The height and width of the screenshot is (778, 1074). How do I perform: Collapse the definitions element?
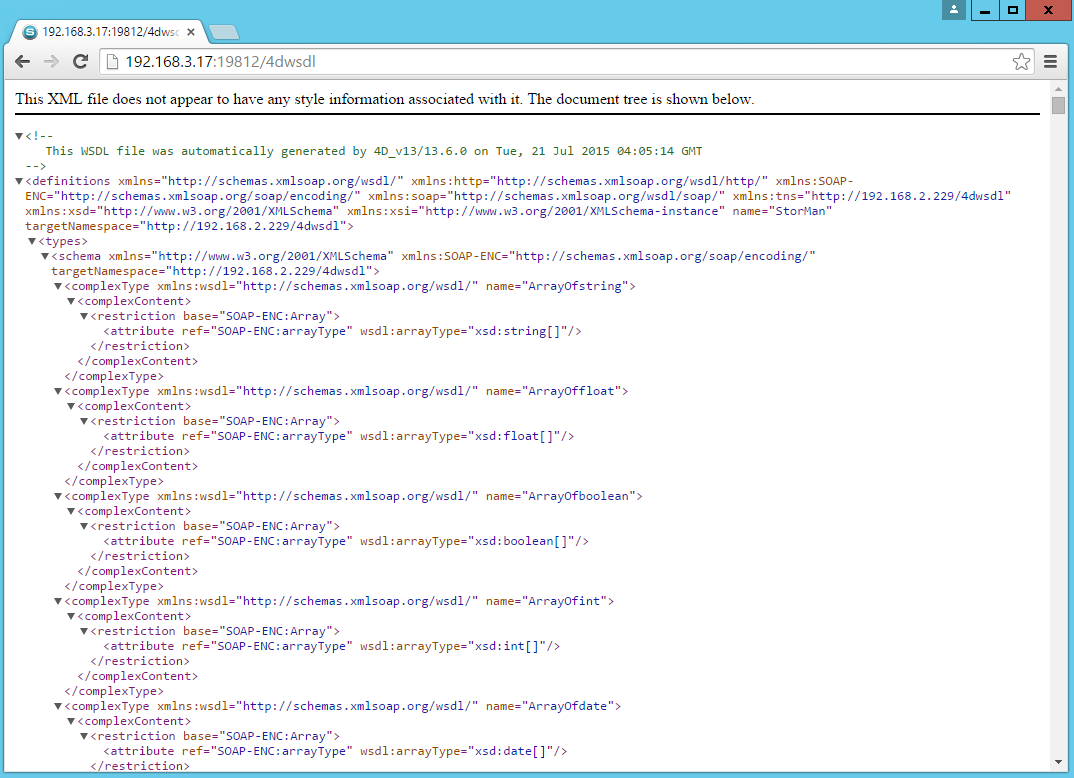[18, 180]
